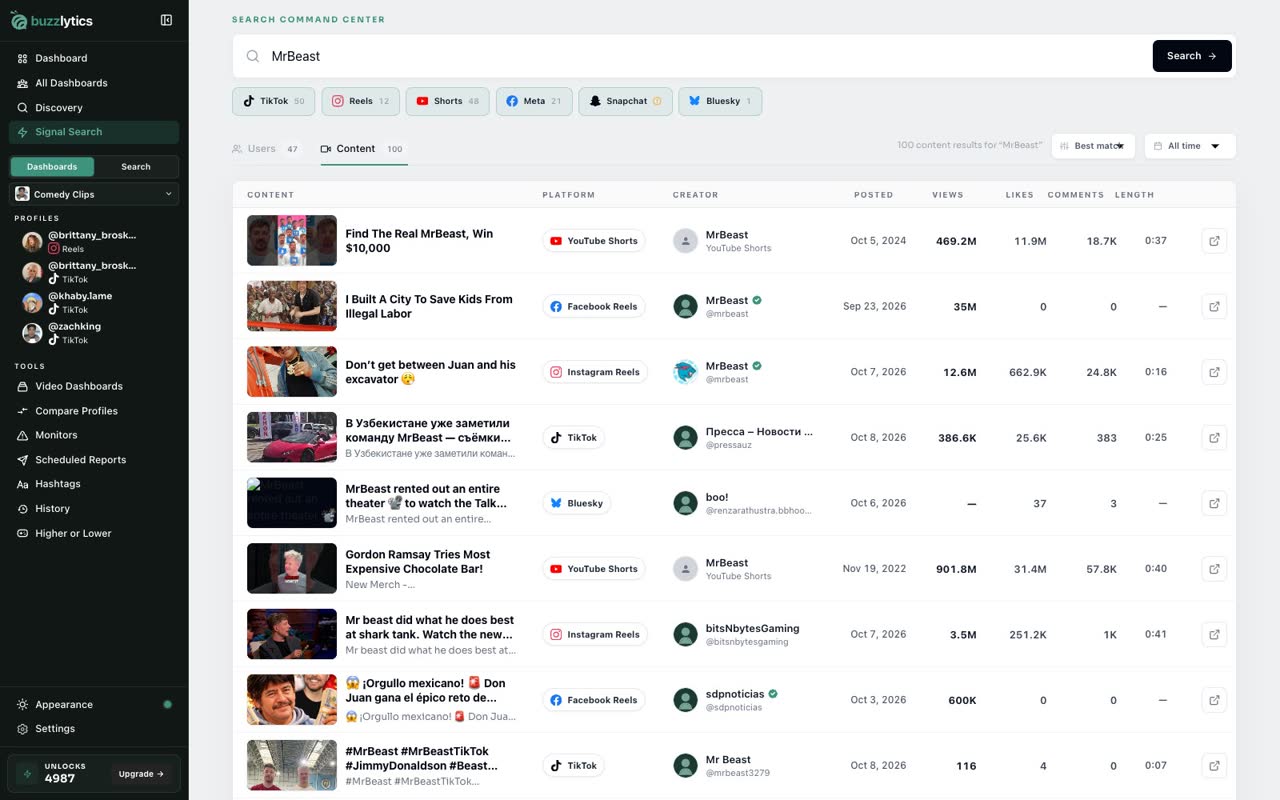Toggle the Meta platform filter
The height and width of the screenshot is (800, 1280).
coord(534,101)
